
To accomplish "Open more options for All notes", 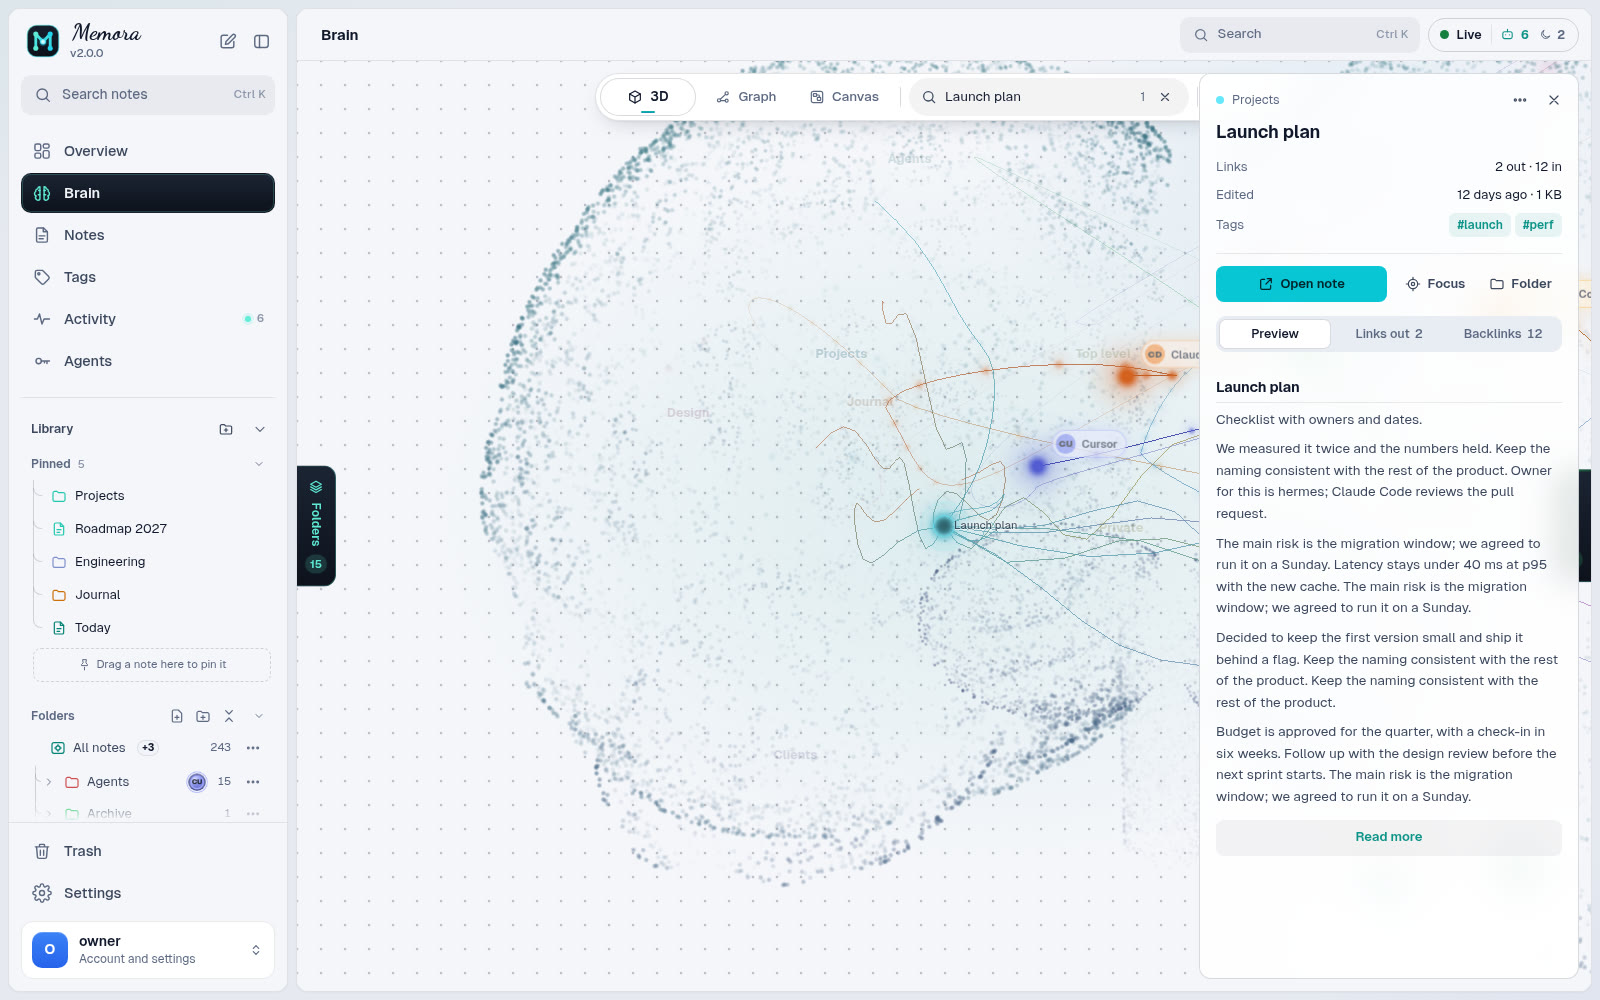I will click(253, 748).
